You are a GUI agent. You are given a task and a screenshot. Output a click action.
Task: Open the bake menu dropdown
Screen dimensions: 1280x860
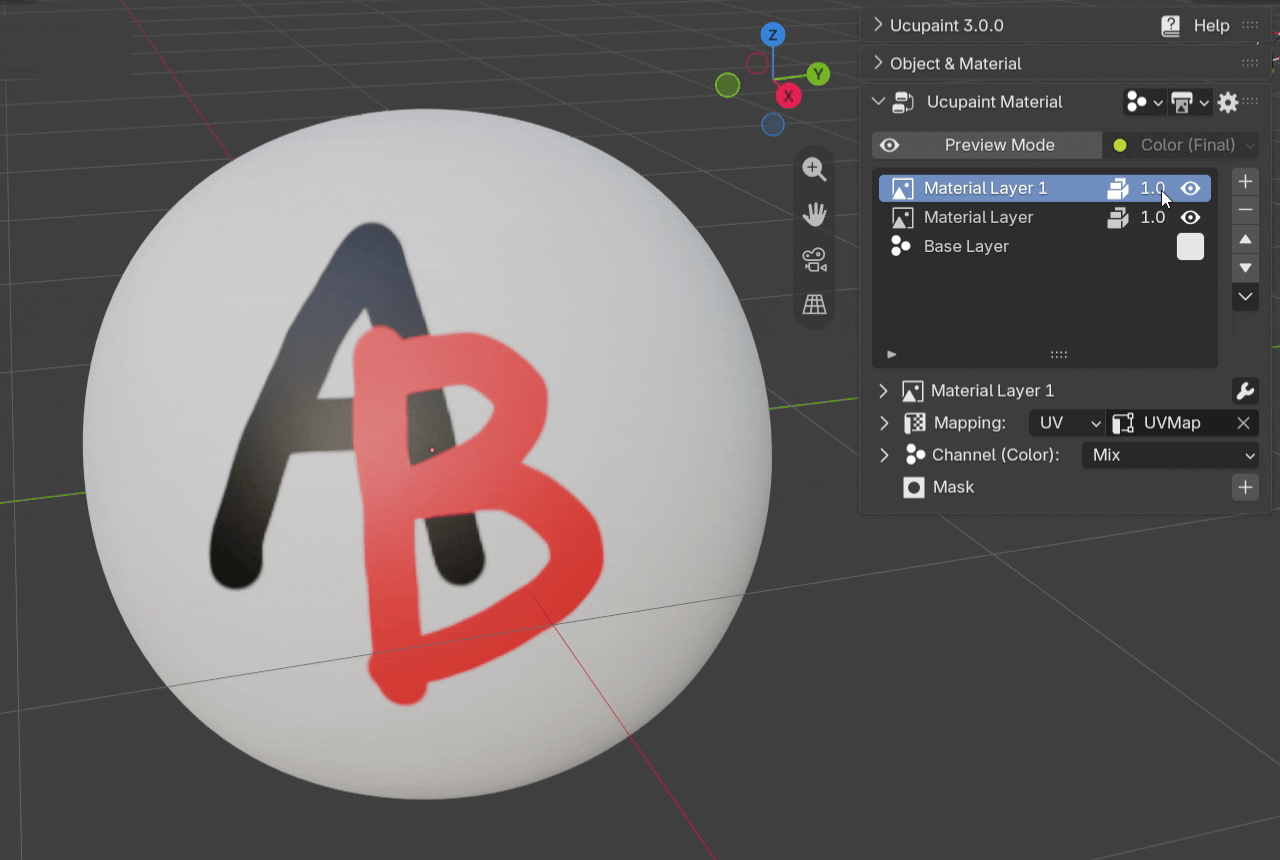point(1190,102)
